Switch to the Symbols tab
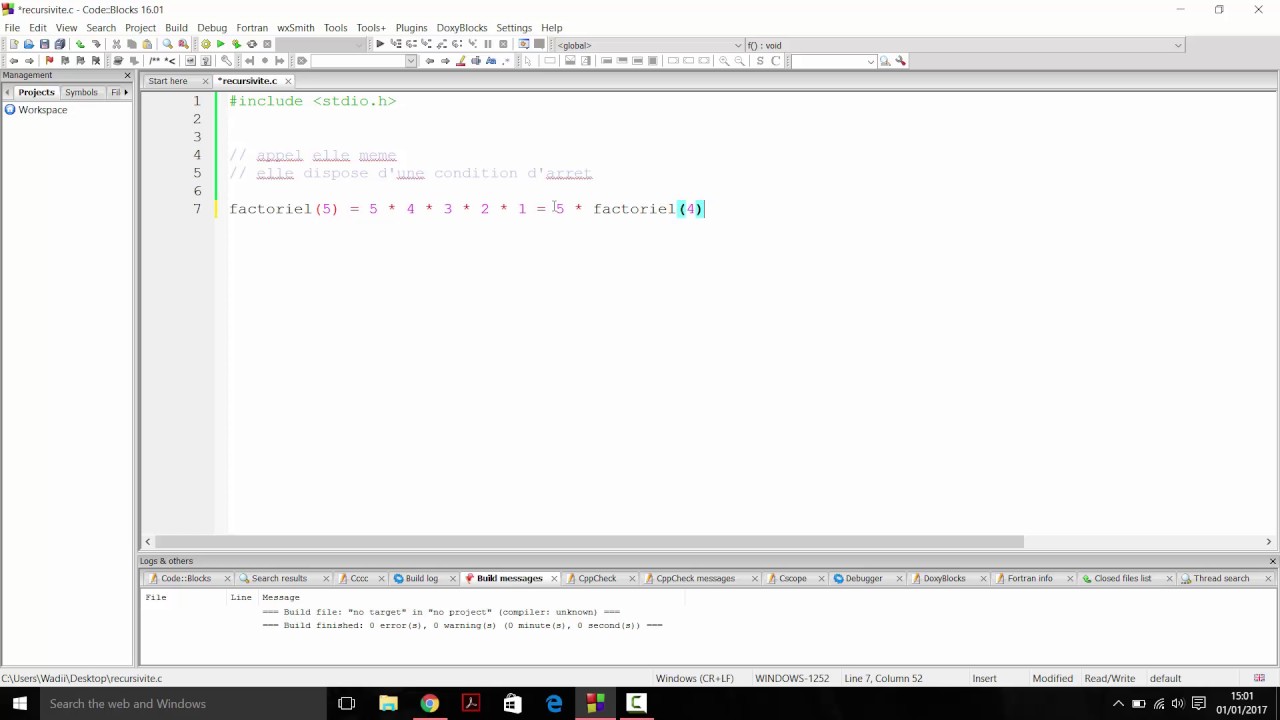 [81, 92]
